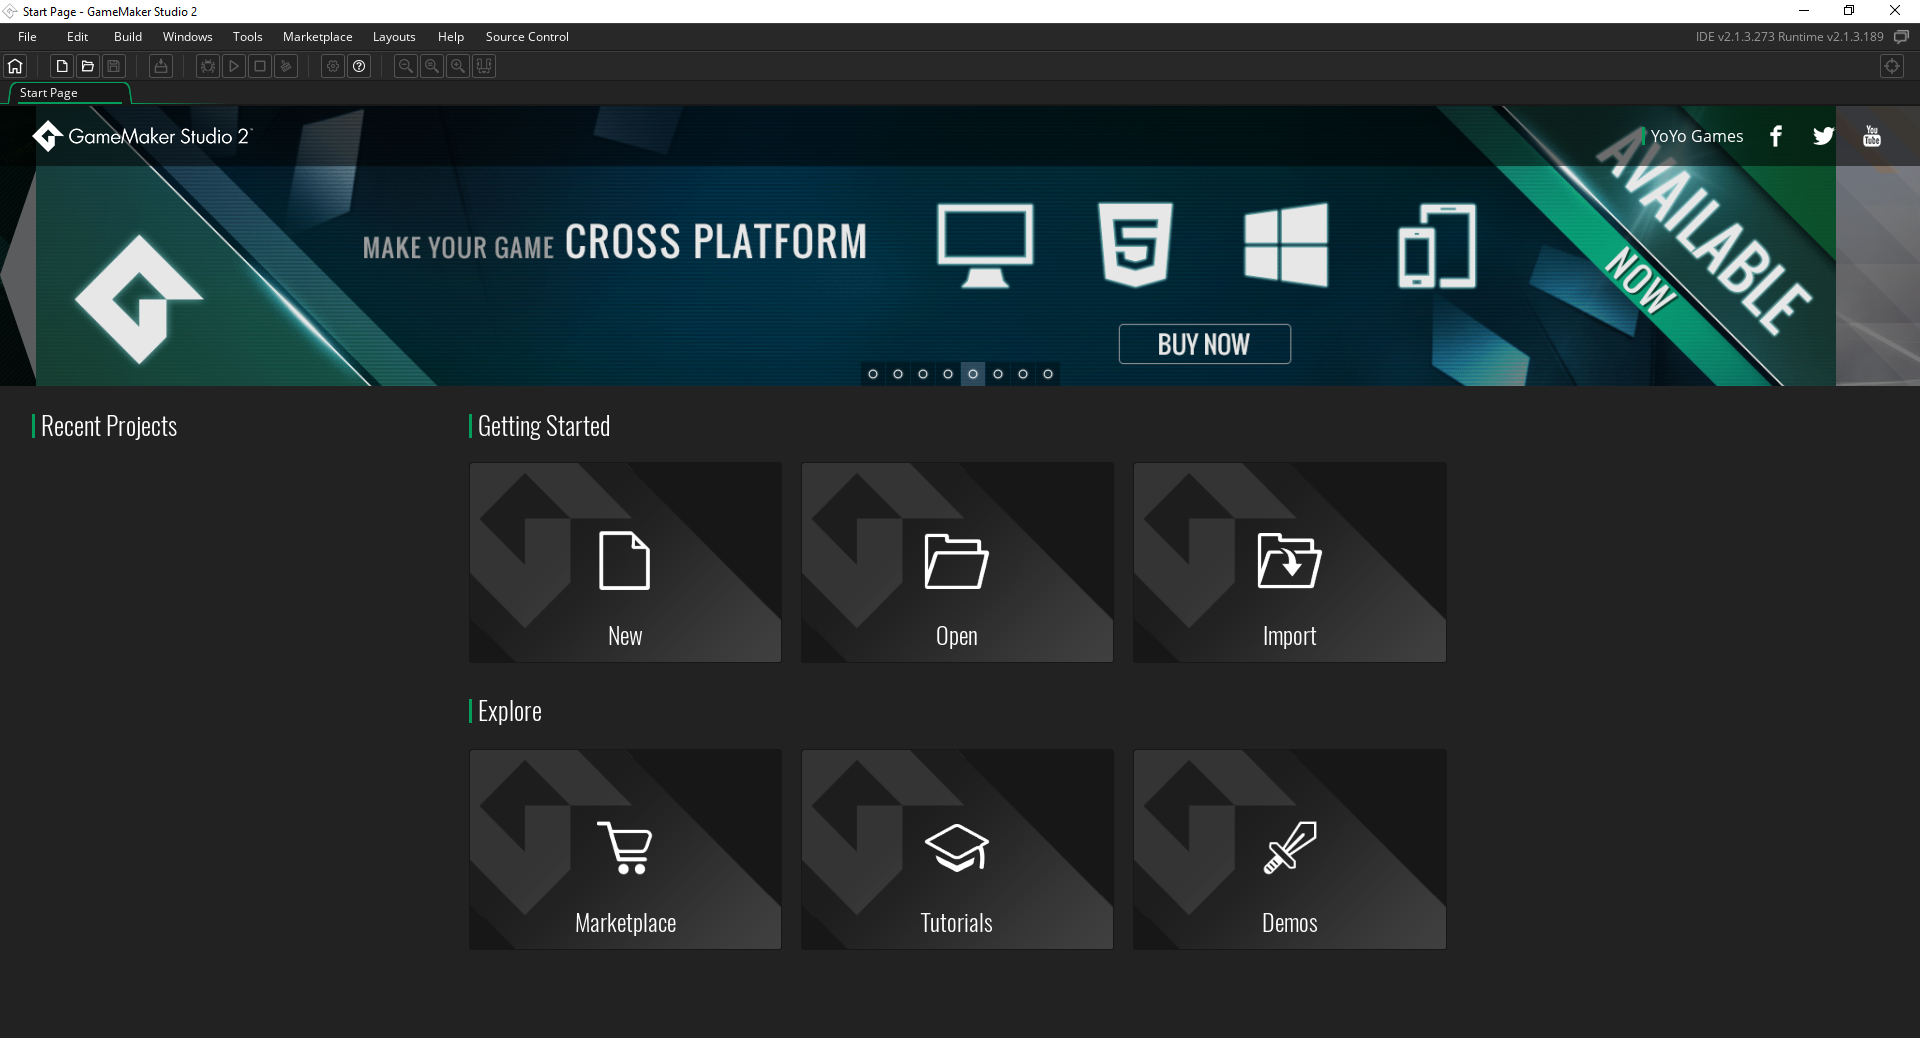Click the Open project tile
This screenshot has height=1038, width=1920.
click(x=957, y=562)
